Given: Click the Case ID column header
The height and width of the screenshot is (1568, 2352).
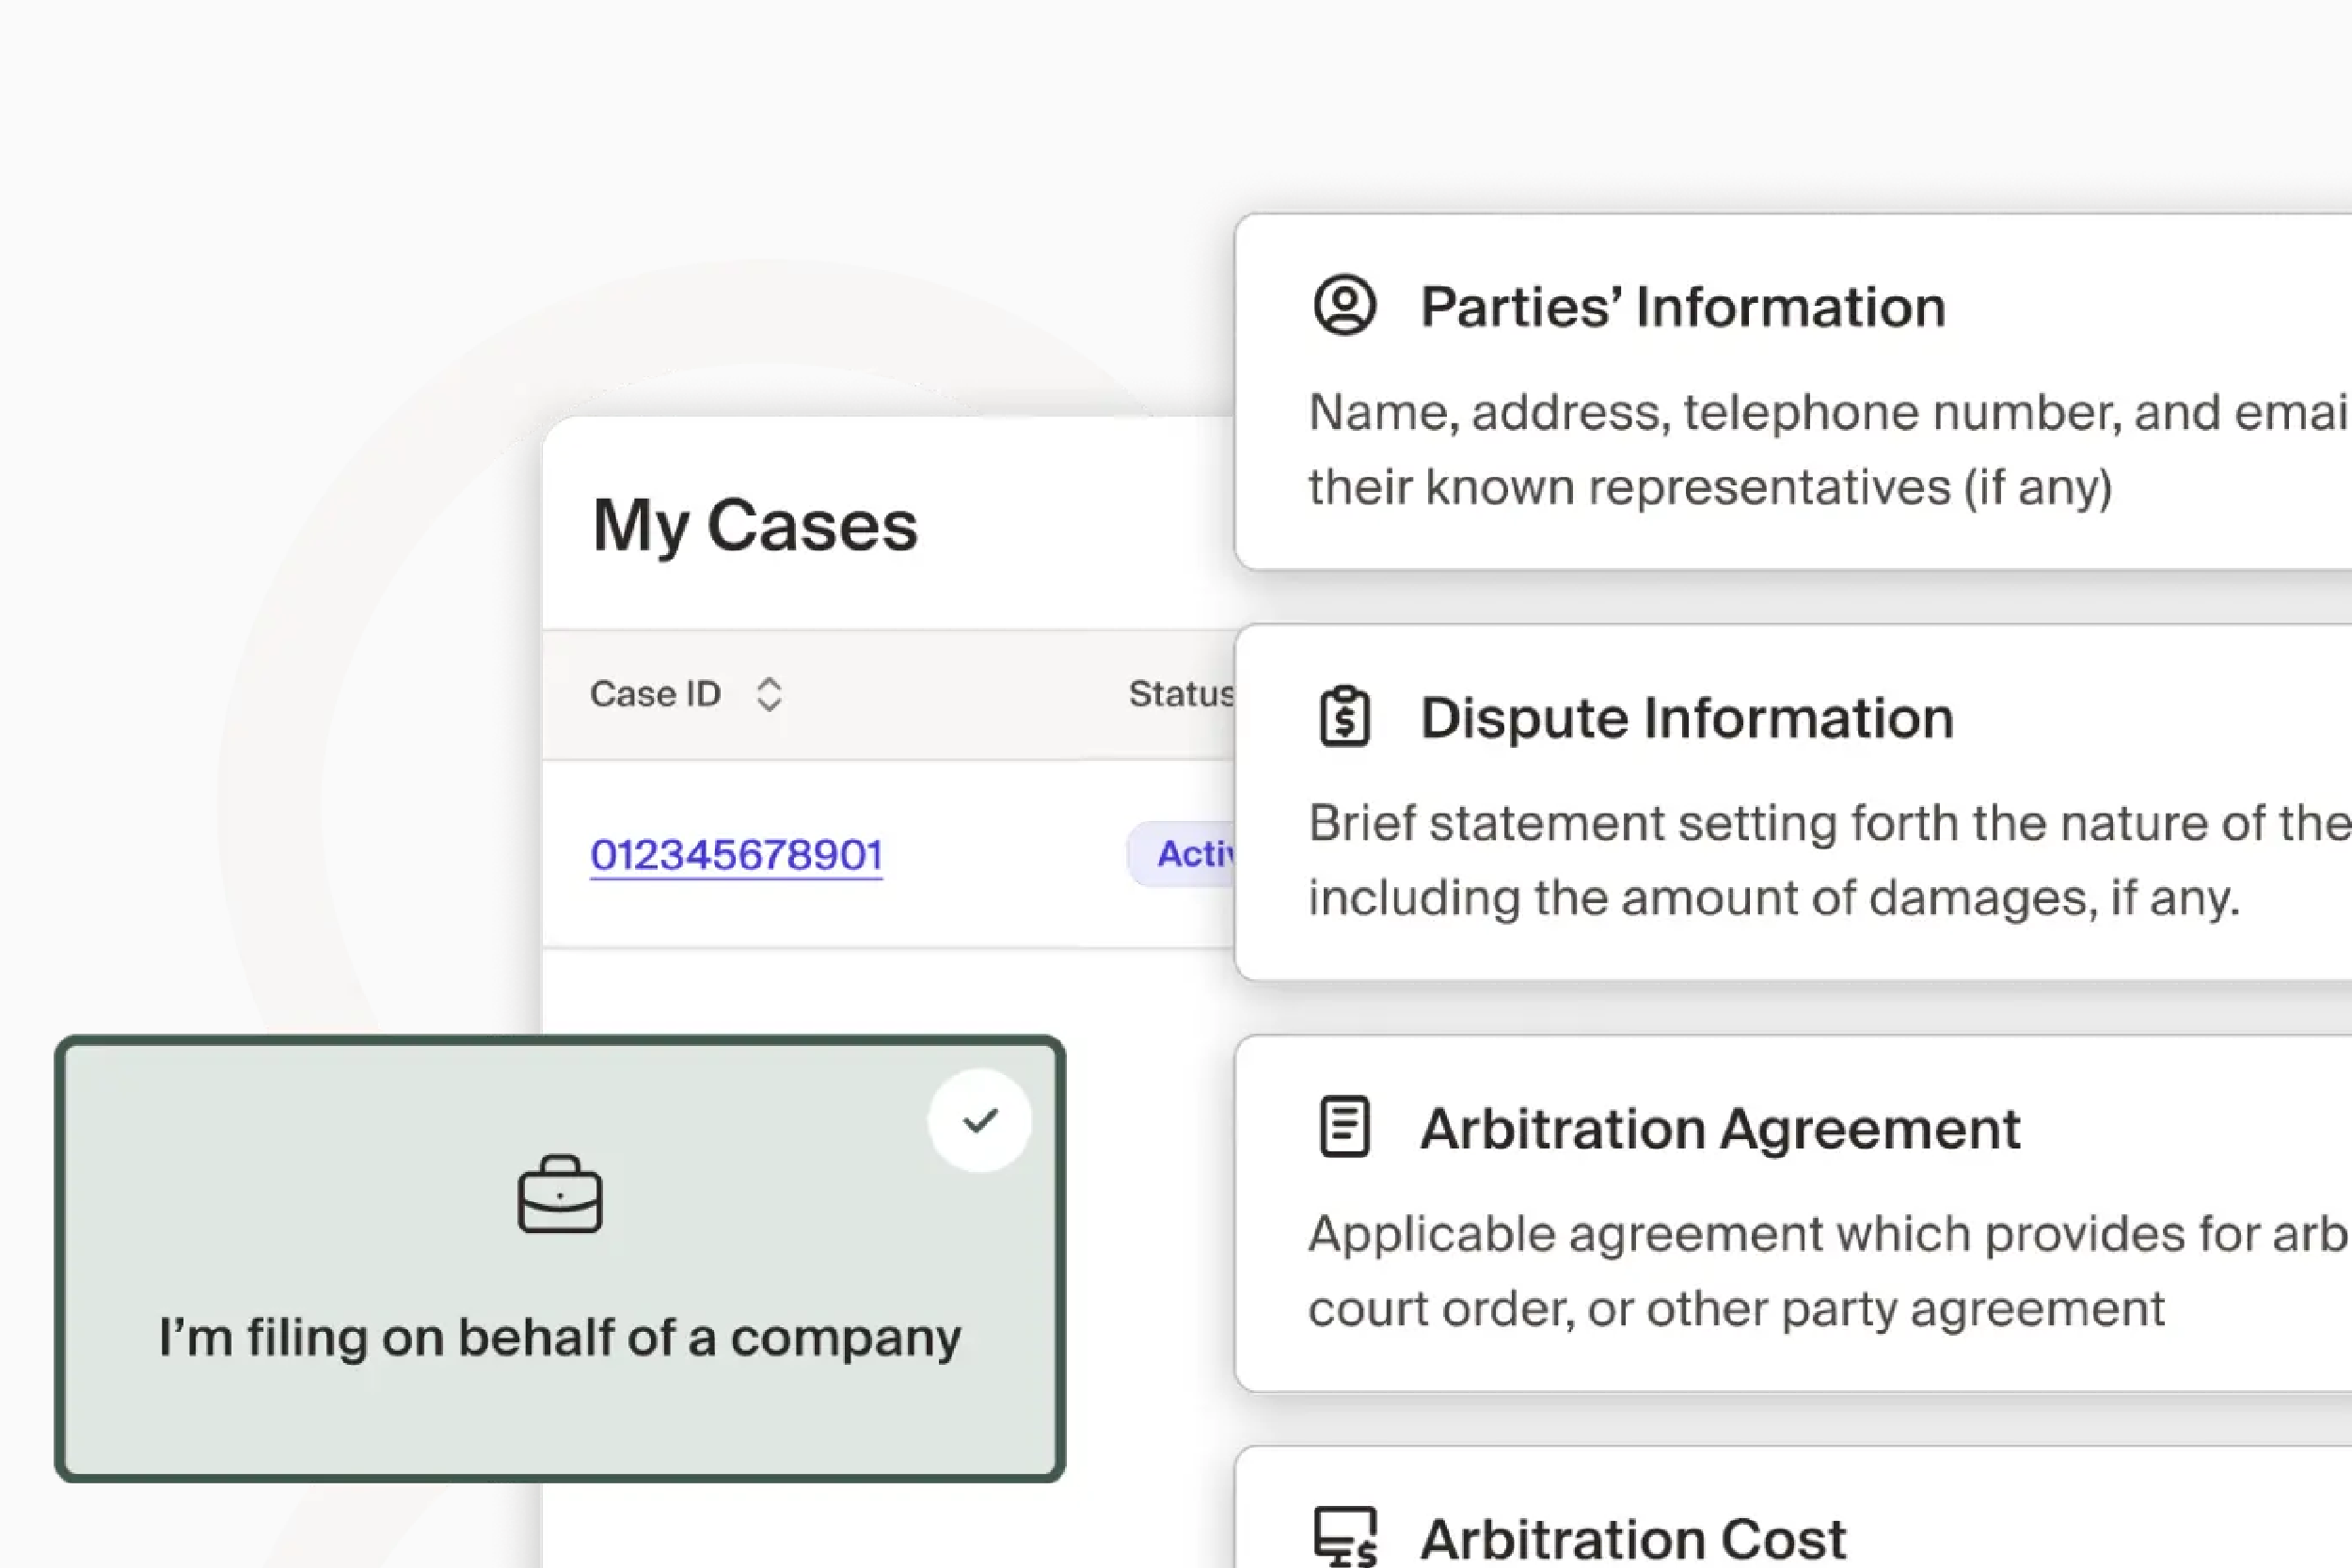Looking at the screenshot, I should click(x=655, y=694).
